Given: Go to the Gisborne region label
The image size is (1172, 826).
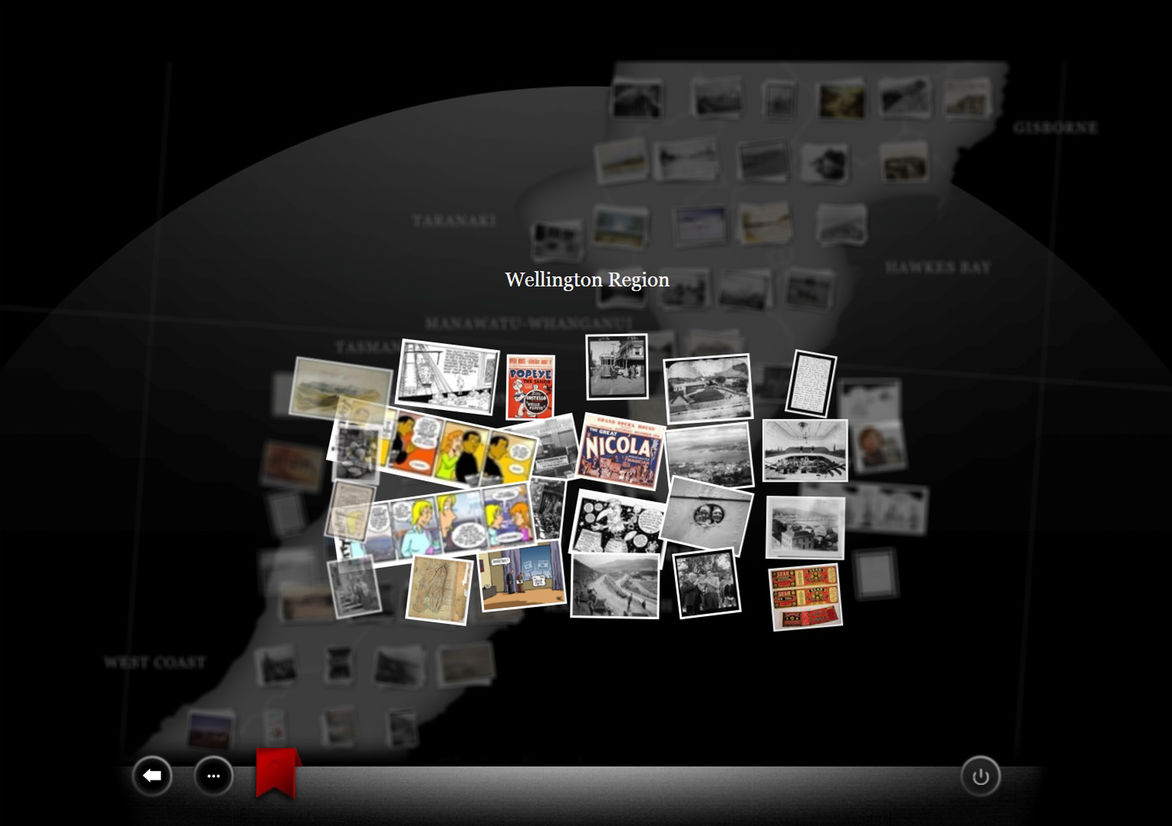Looking at the screenshot, I should pyautogui.click(x=1054, y=128).
